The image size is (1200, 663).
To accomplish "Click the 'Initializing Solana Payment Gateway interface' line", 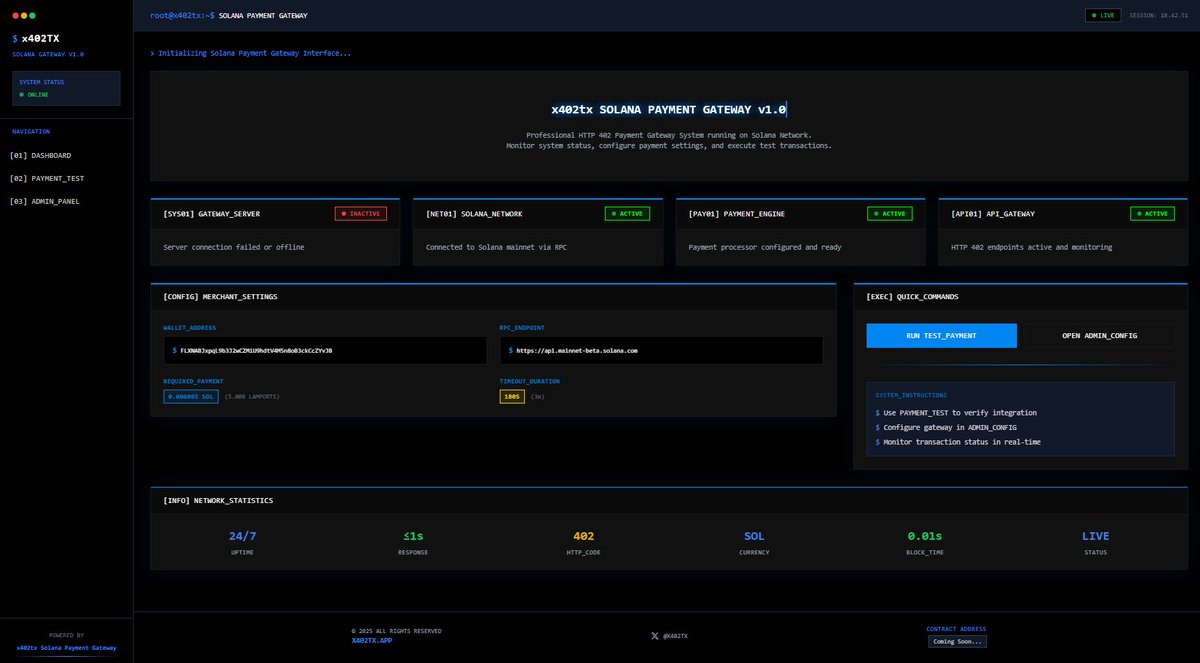I will pyautogui.click(x=251, y=53).
